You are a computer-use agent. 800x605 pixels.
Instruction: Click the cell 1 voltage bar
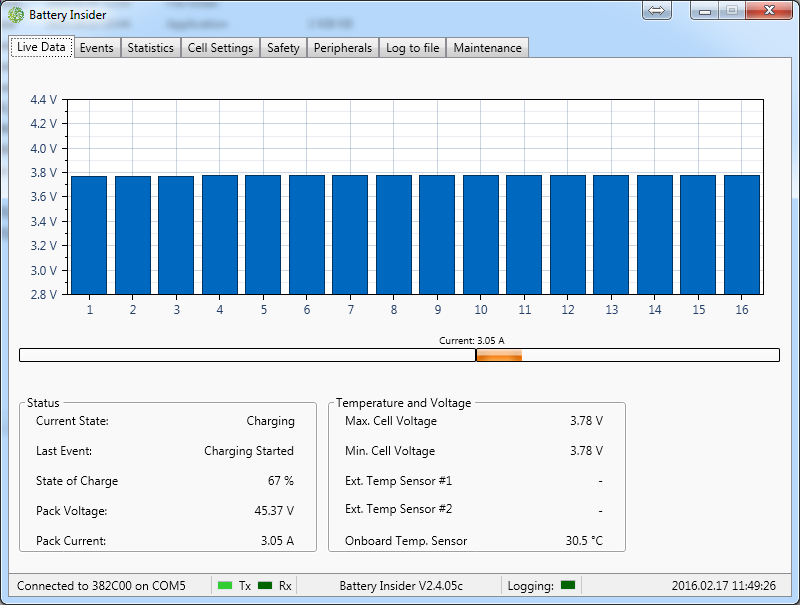[89, 235]
